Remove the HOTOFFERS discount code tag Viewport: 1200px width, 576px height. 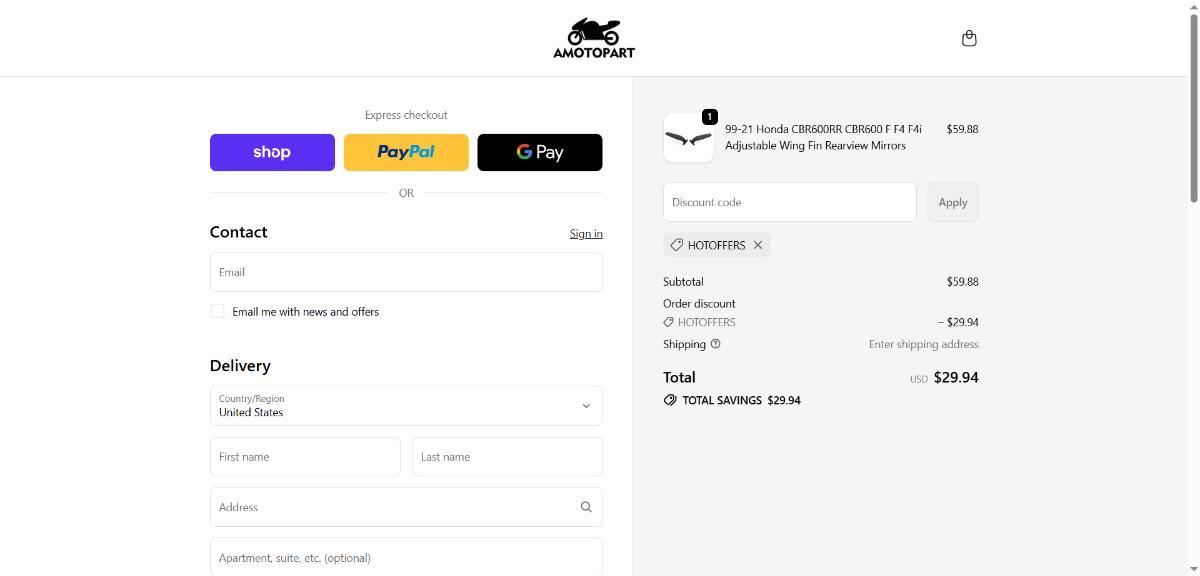pyautogui.click(x=758, y=245)
